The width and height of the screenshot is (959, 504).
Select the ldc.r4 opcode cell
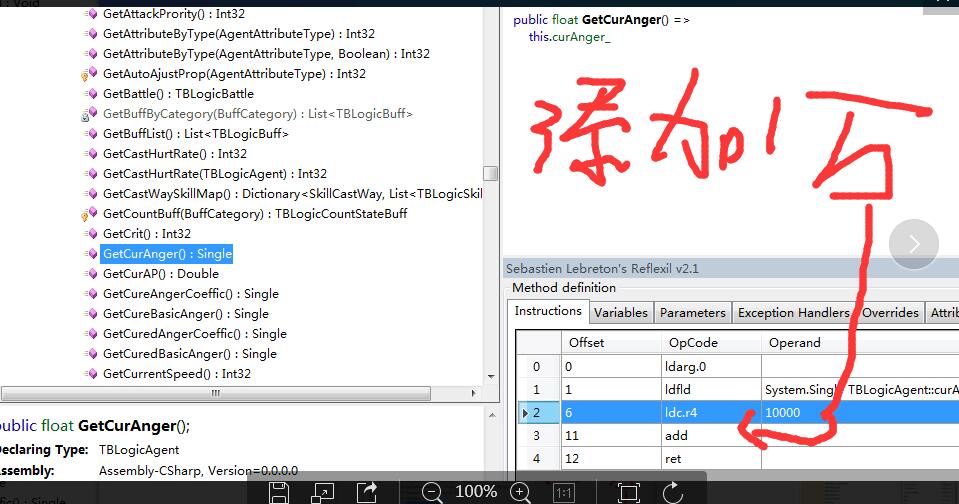click(711, 413)
